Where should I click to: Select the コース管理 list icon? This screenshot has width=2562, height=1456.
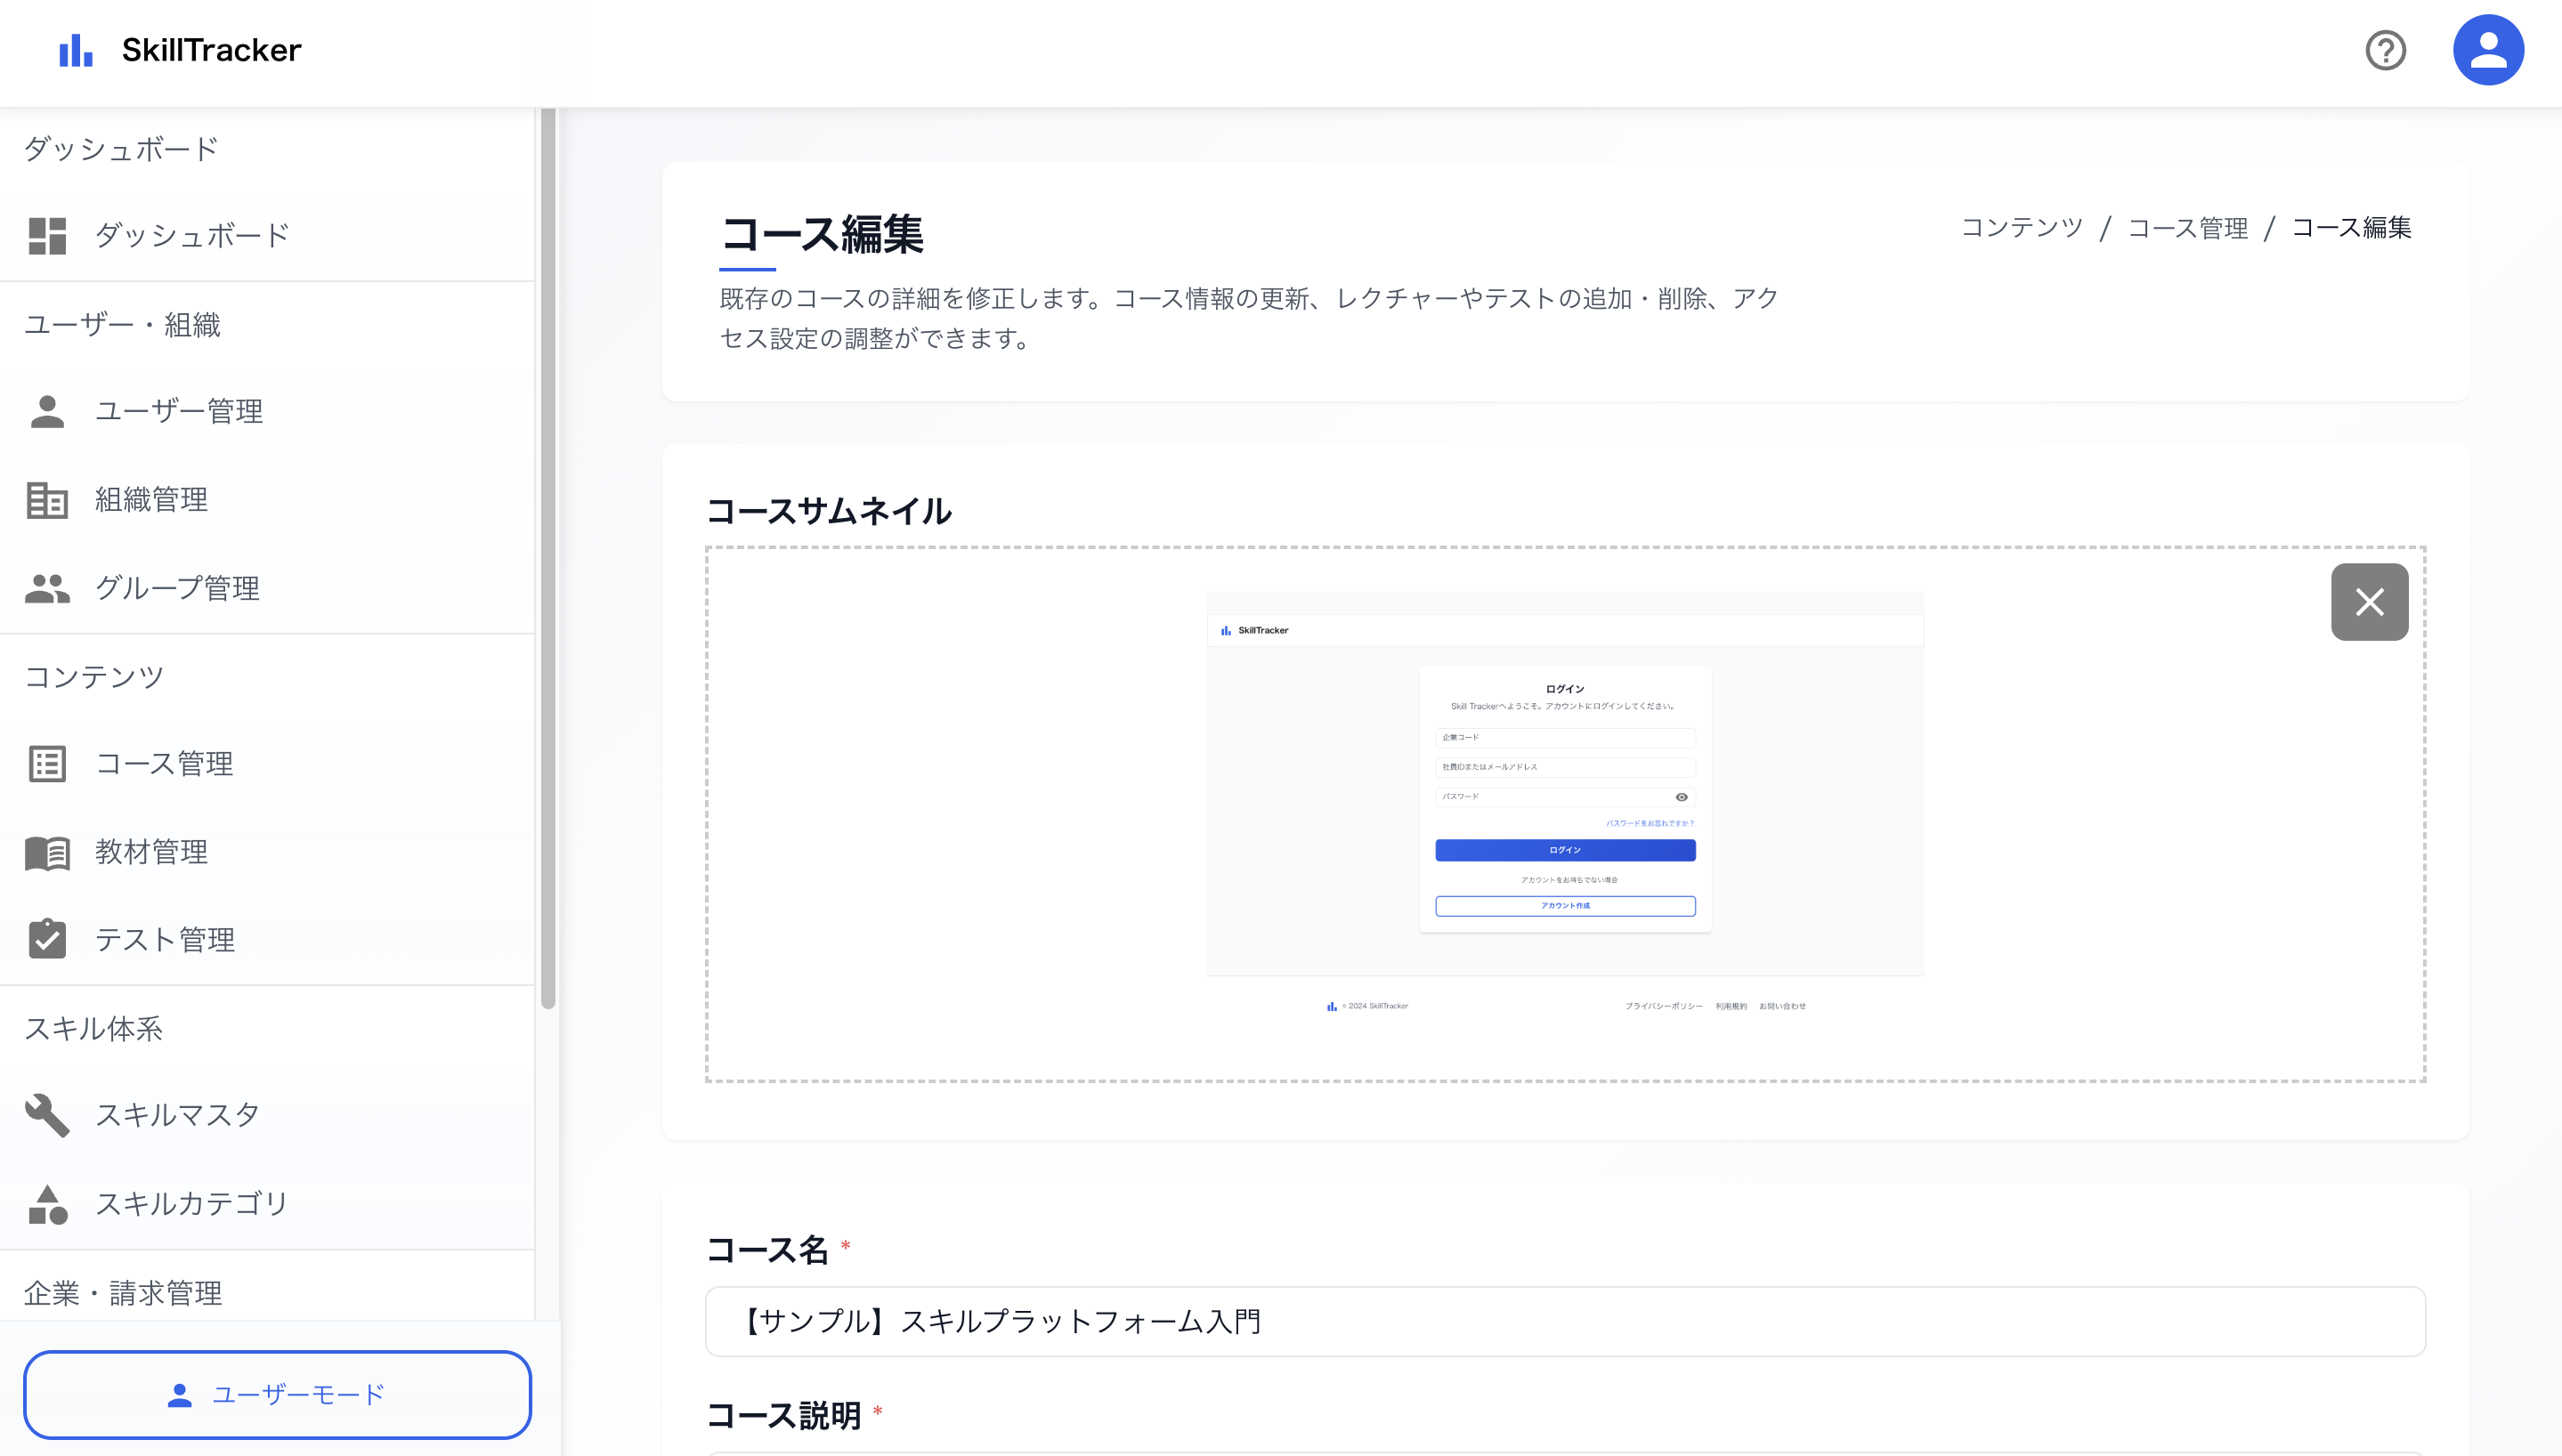(x=46, y=764)
